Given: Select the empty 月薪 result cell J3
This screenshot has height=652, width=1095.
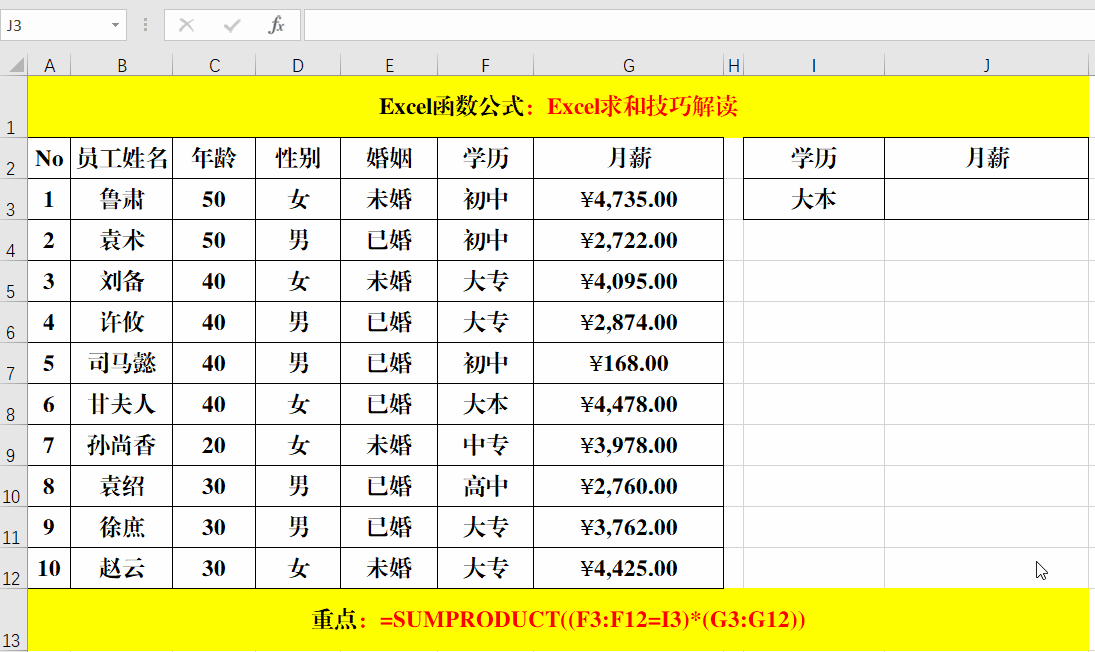Looking at the screenshot, I should click(986, 198).
